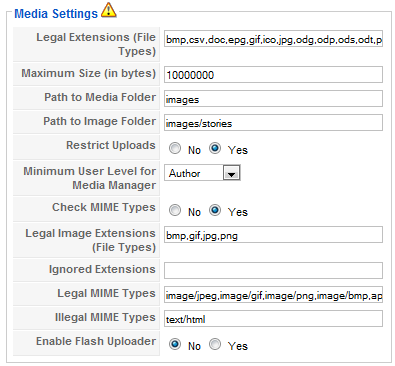Viewport: 395px width, 366px height.
Task: Select No for Restrict Uploads
Action: 175,148
